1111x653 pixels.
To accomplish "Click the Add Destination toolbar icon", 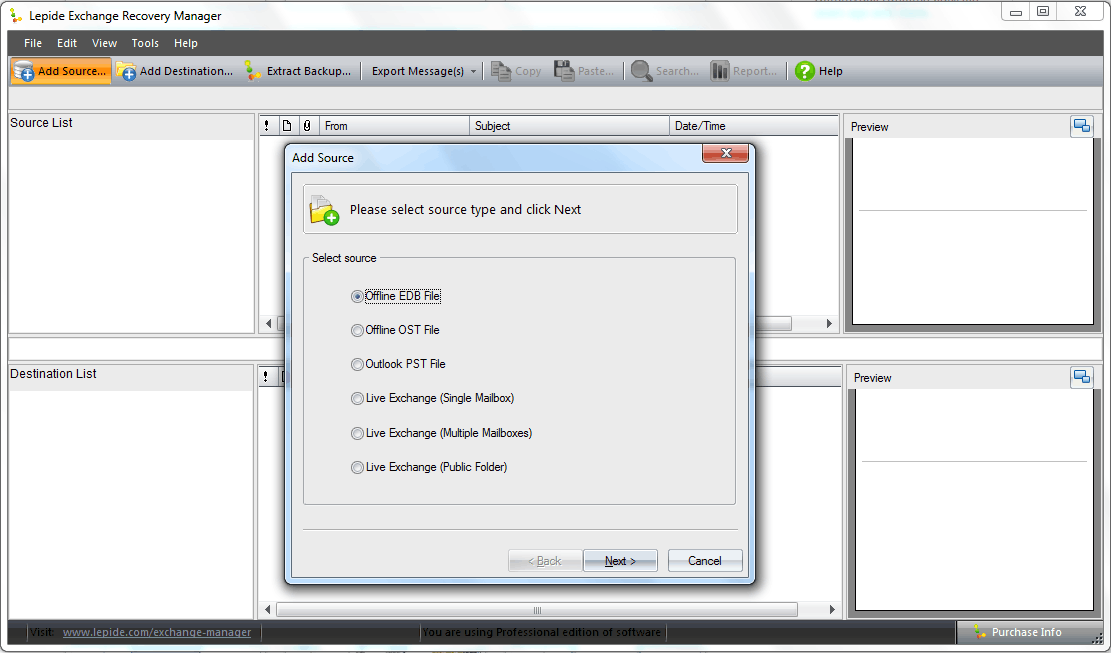I will 126,71.
